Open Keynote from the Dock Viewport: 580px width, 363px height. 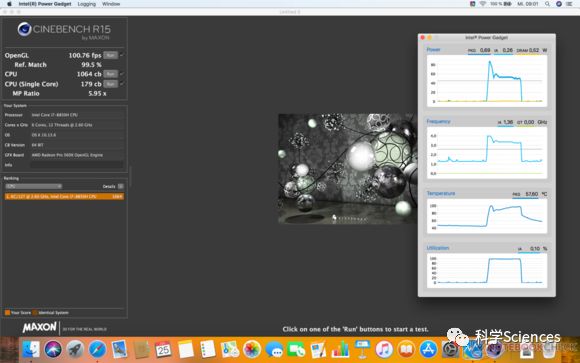362,349
